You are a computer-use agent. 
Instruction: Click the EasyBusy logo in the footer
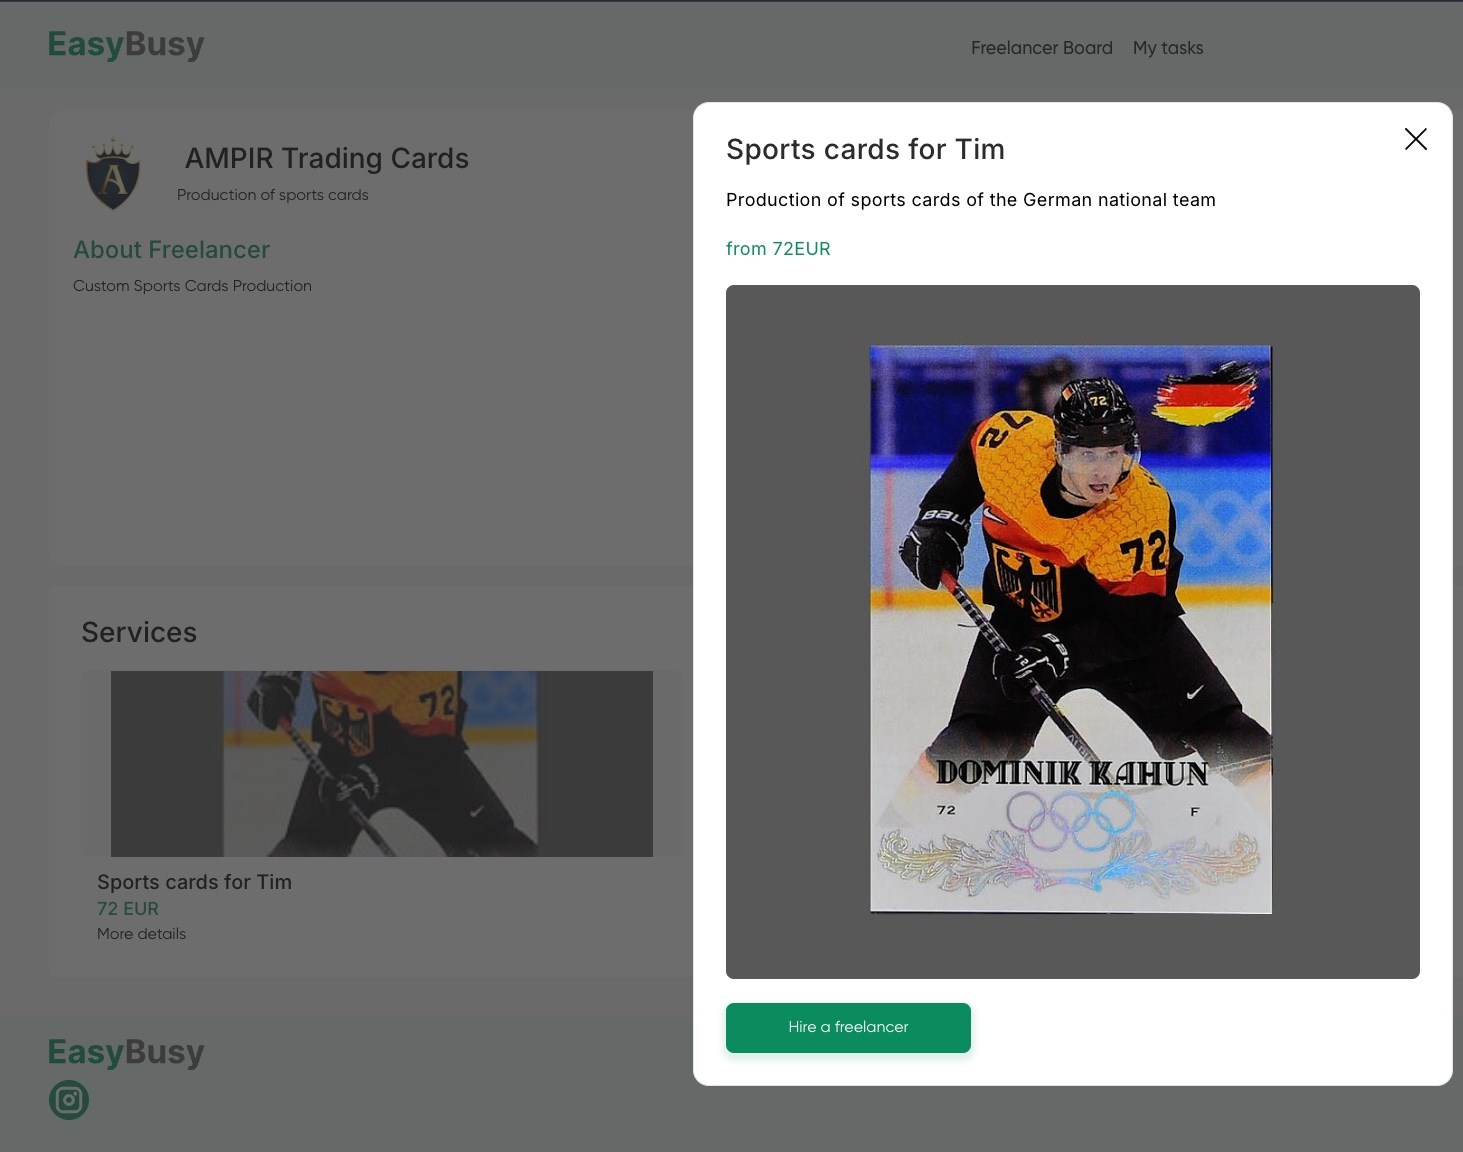(x=126, y=1052)
